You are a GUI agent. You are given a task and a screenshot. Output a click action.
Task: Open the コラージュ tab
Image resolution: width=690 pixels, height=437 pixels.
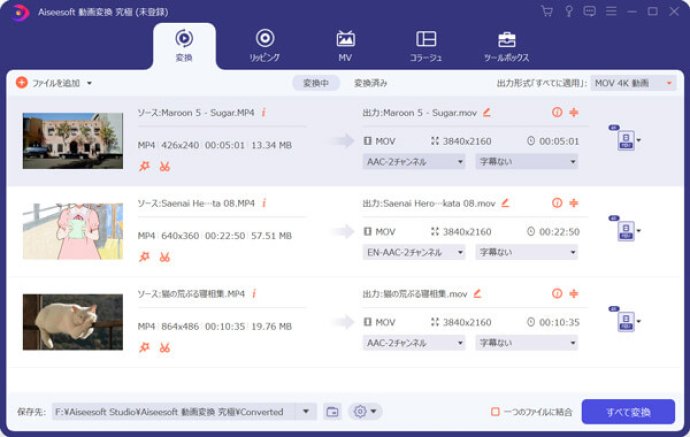point(426,45)
